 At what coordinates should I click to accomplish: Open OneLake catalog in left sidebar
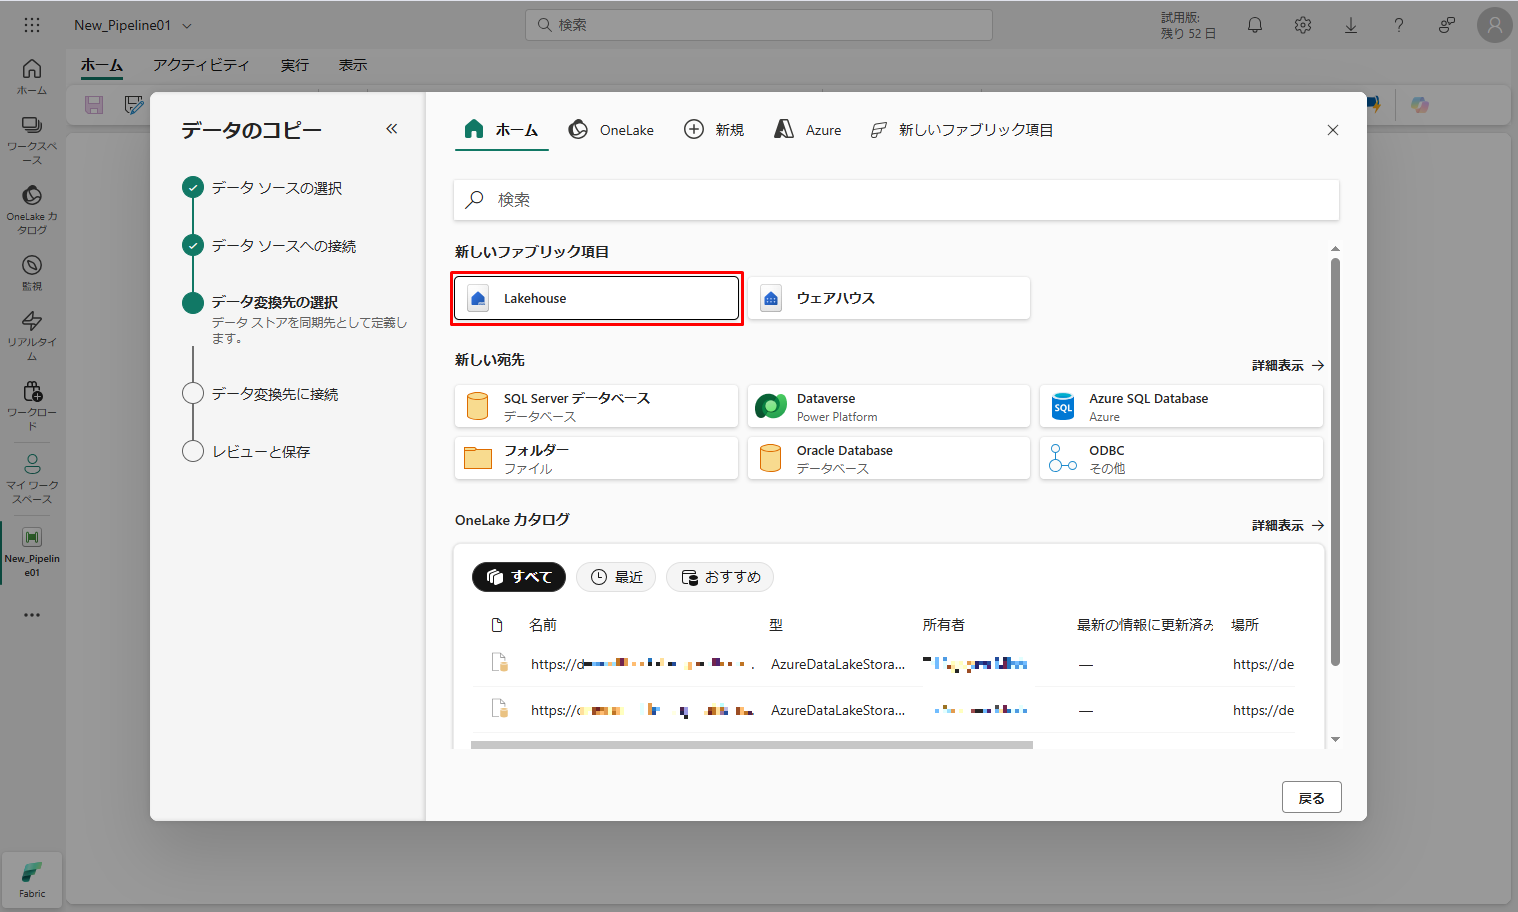pos(32,208)
